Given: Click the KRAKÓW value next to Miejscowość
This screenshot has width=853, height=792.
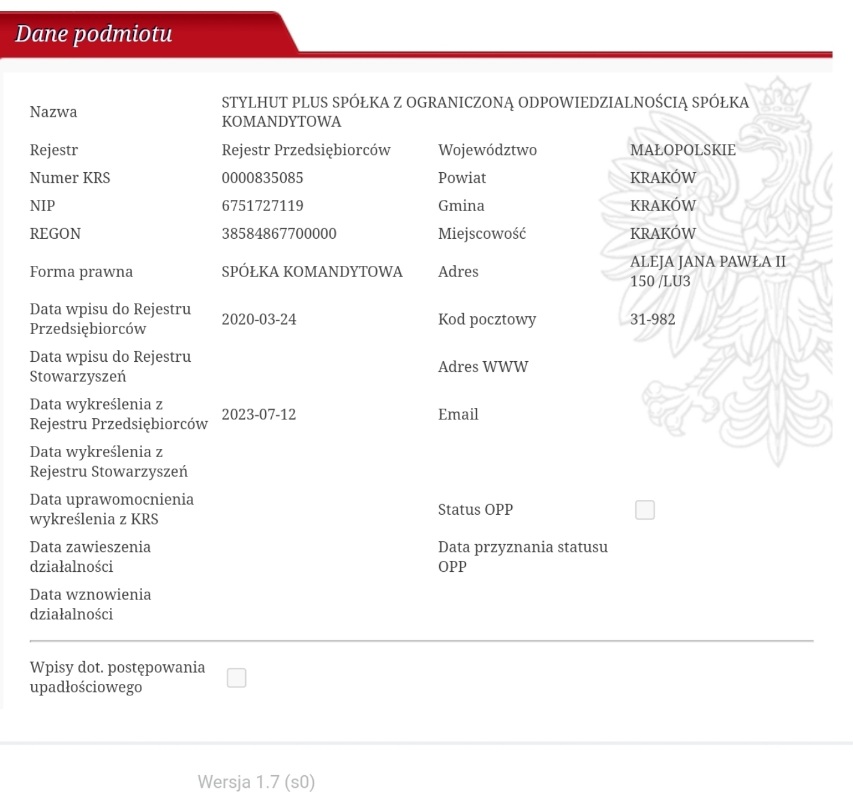Looking at the screenshot, I should point(663,233).
